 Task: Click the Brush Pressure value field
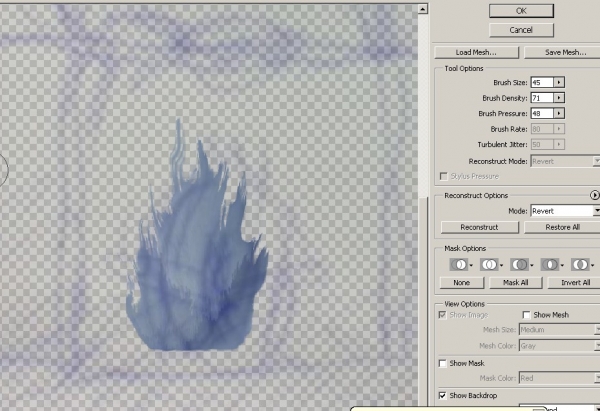pyautogui.click(x=542, y=113)
